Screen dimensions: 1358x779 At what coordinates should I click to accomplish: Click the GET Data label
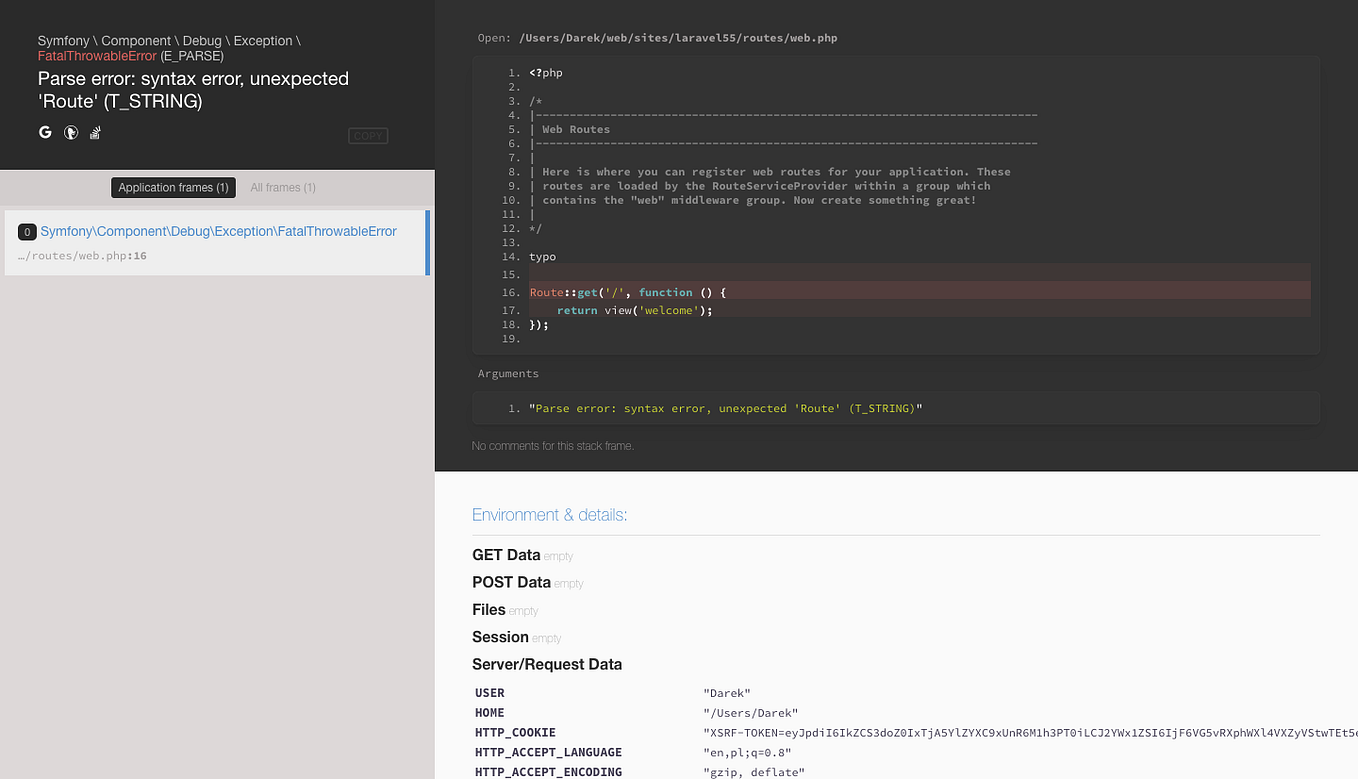click(506, 554)
